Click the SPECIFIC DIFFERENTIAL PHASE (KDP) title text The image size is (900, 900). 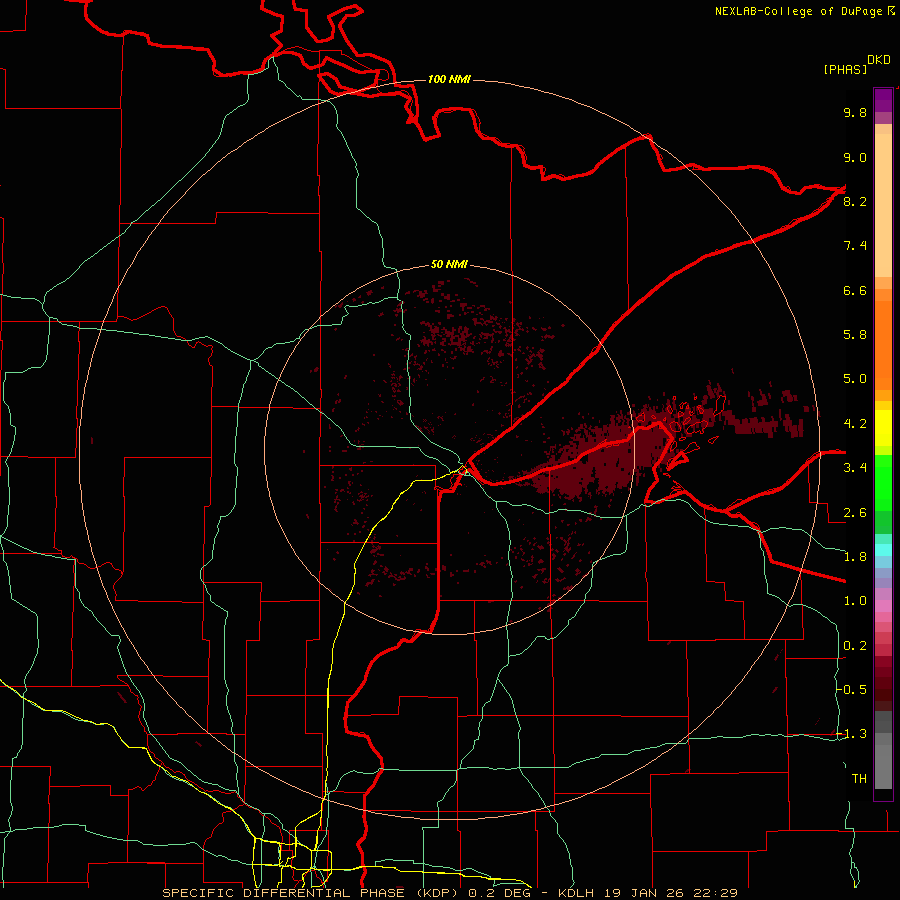(312, 893)
